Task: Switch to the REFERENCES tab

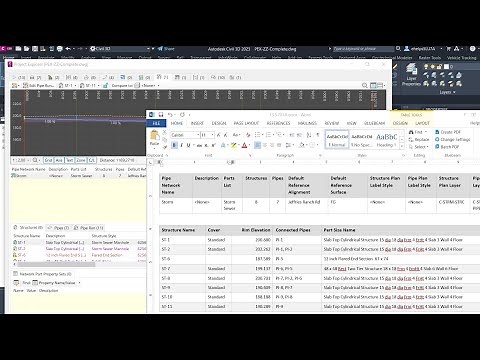Action: point(278,123)
